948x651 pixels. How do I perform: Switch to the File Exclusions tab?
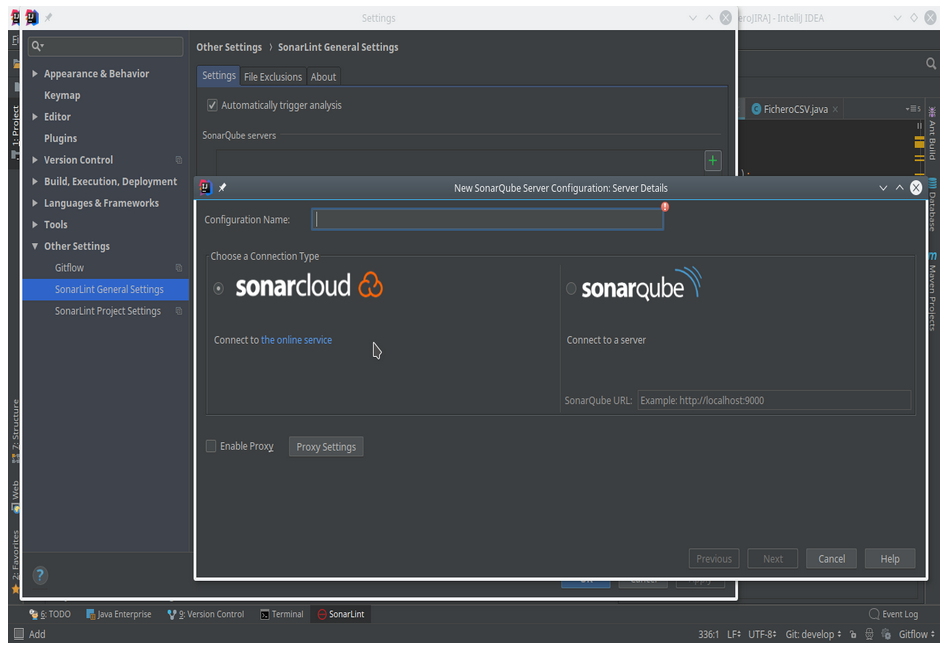(x=273, y=77)
